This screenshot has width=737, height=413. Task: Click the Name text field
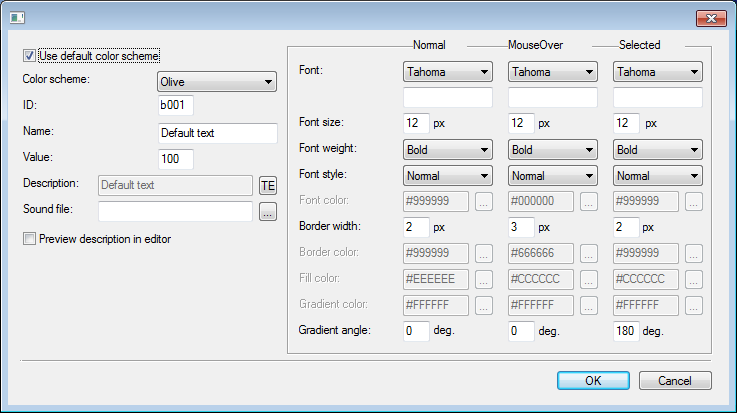click(x=217, y=133)
